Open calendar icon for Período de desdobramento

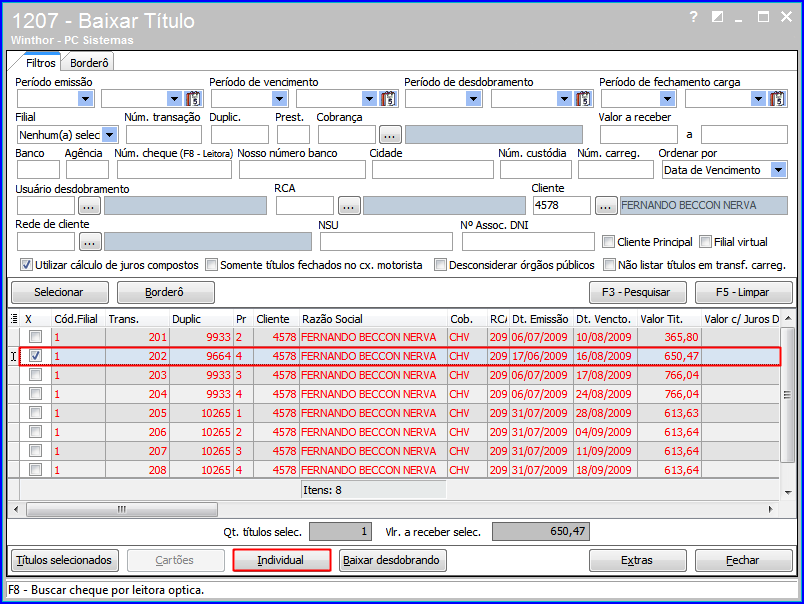[x=583, y=98]
